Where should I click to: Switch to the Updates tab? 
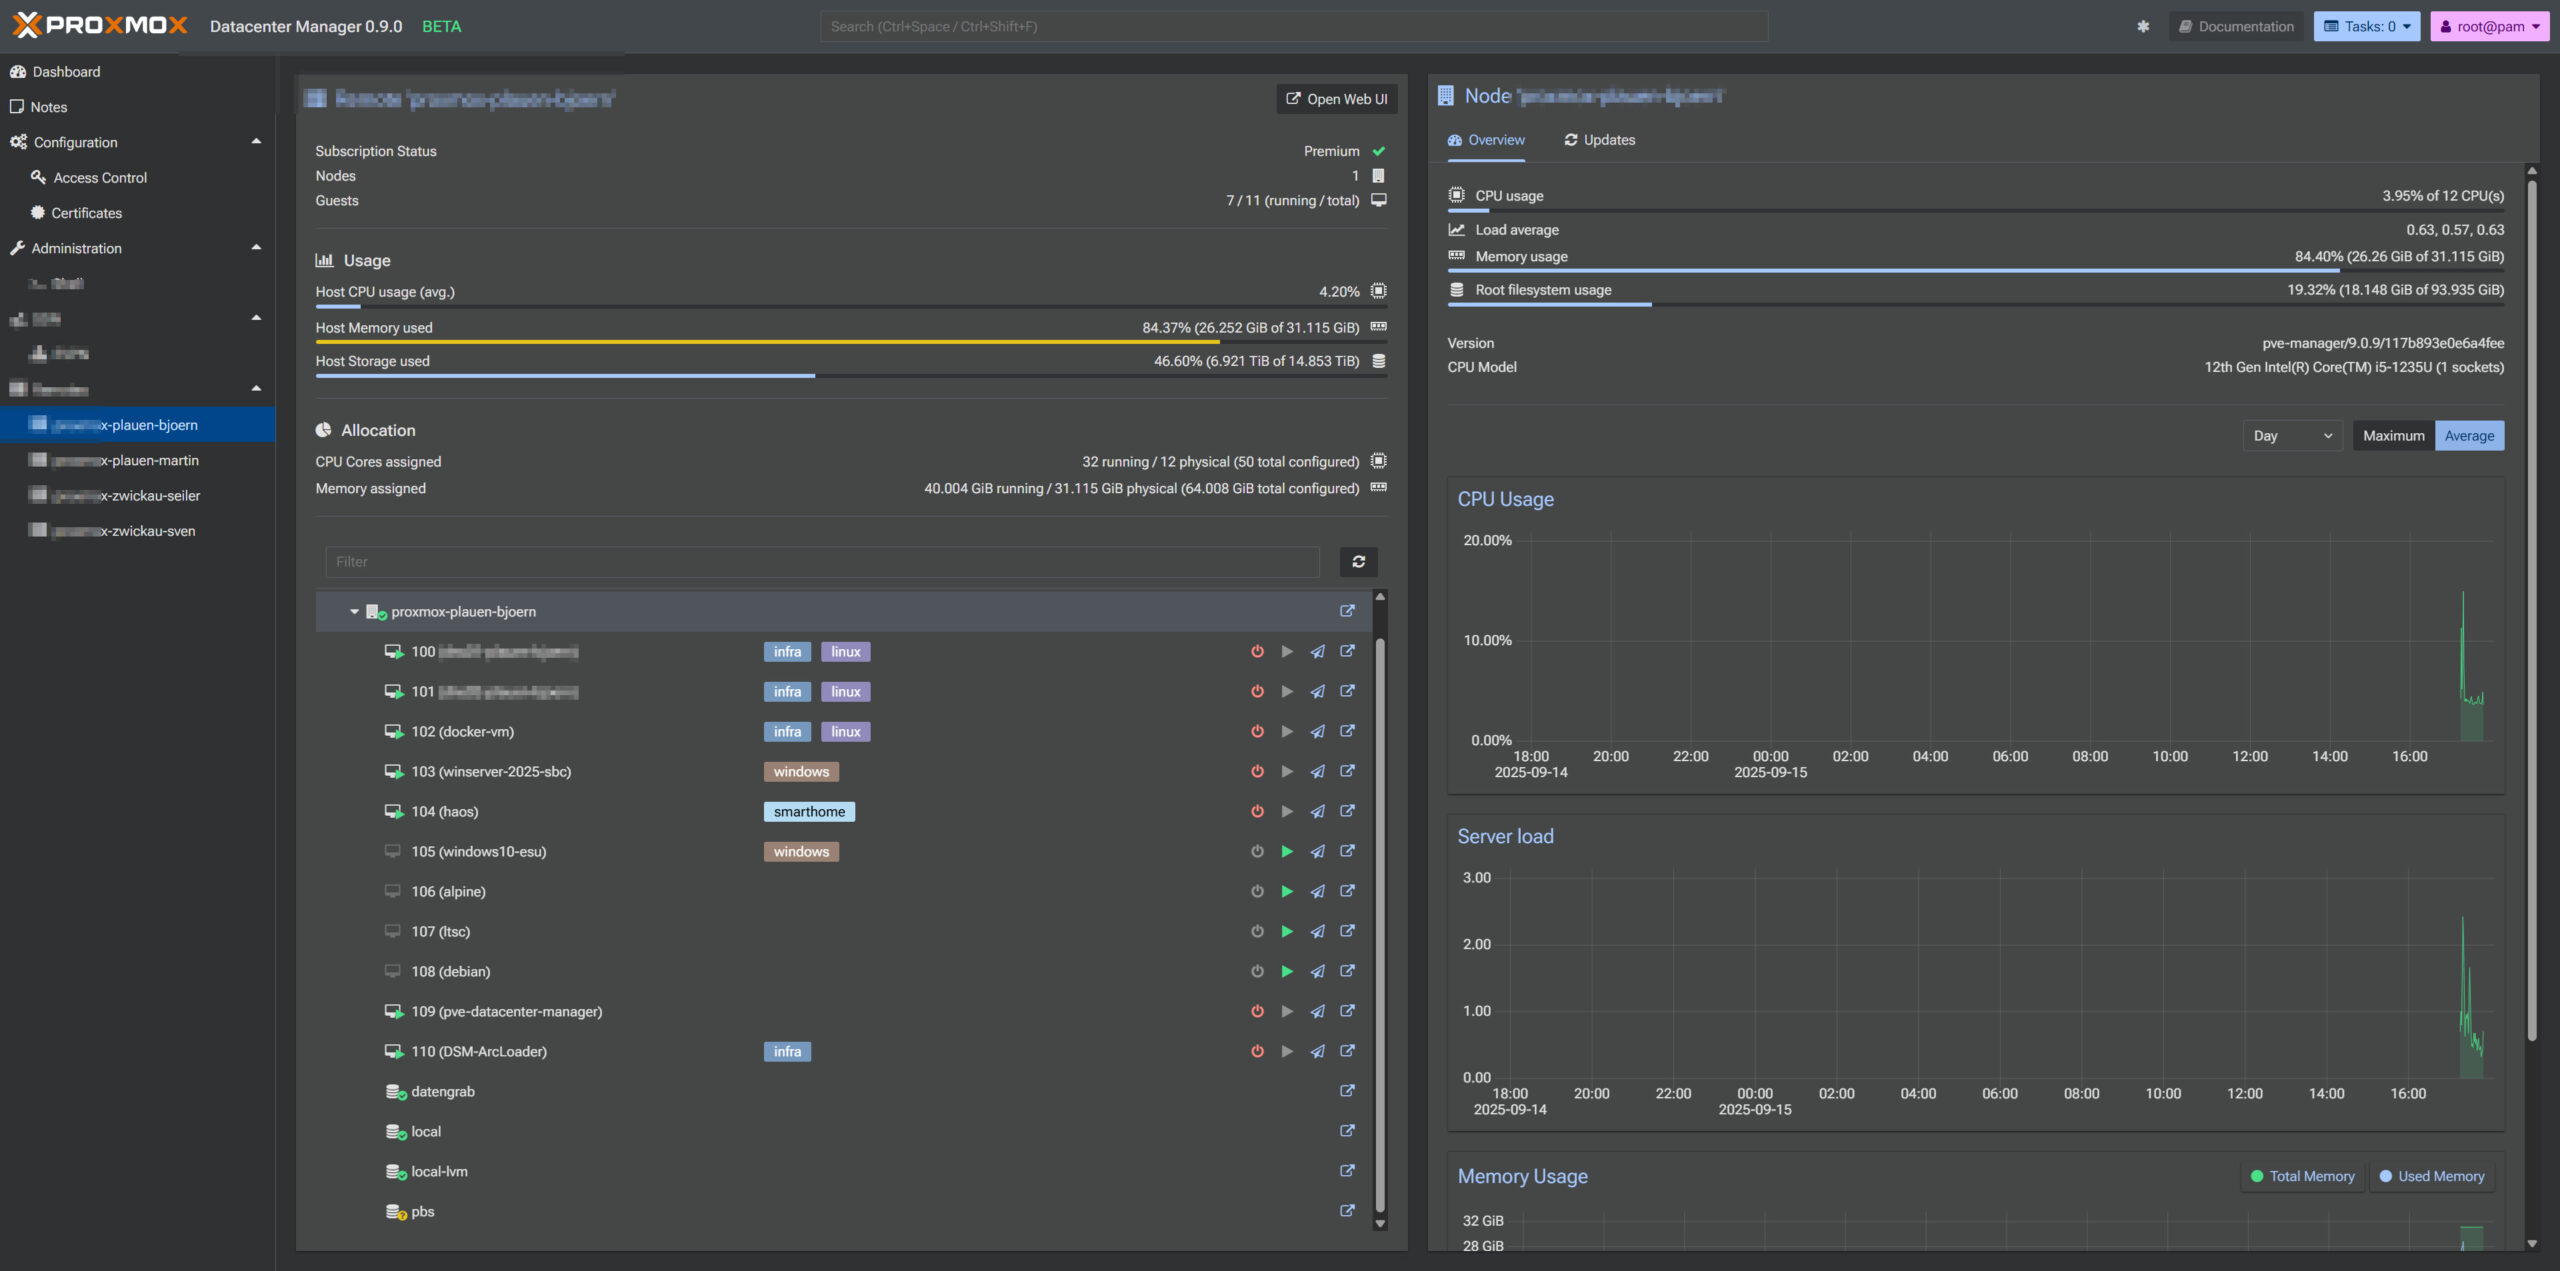pos(1599,140)
